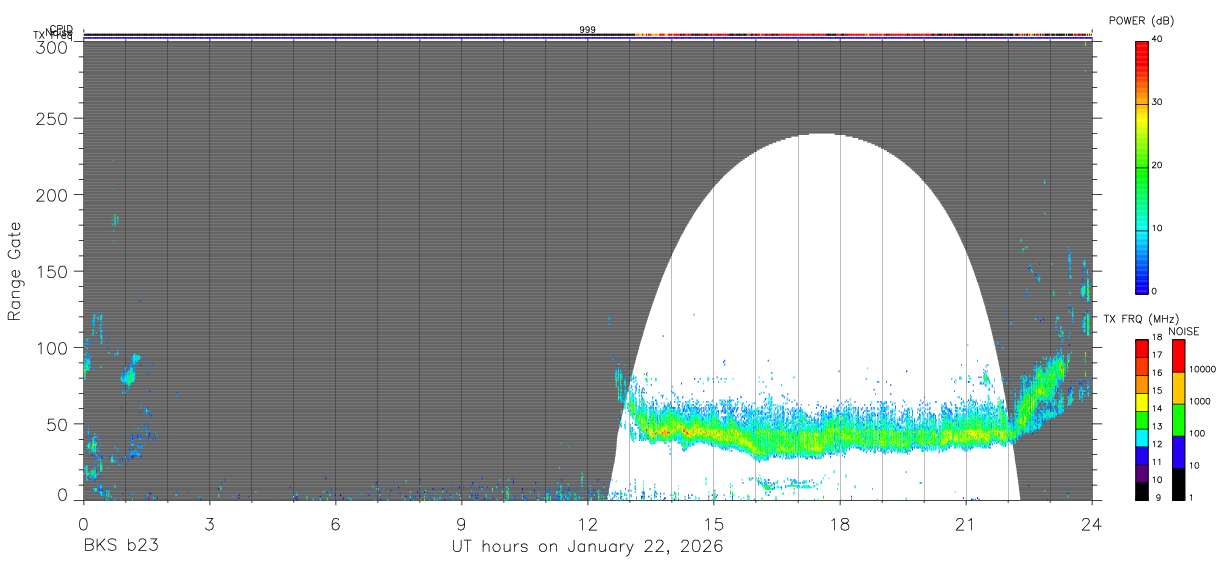Click the orange NOISE swatch between 1000 and 10000
The width and height of the screenshot is (1228, 567).
(x=1178, y=388)
